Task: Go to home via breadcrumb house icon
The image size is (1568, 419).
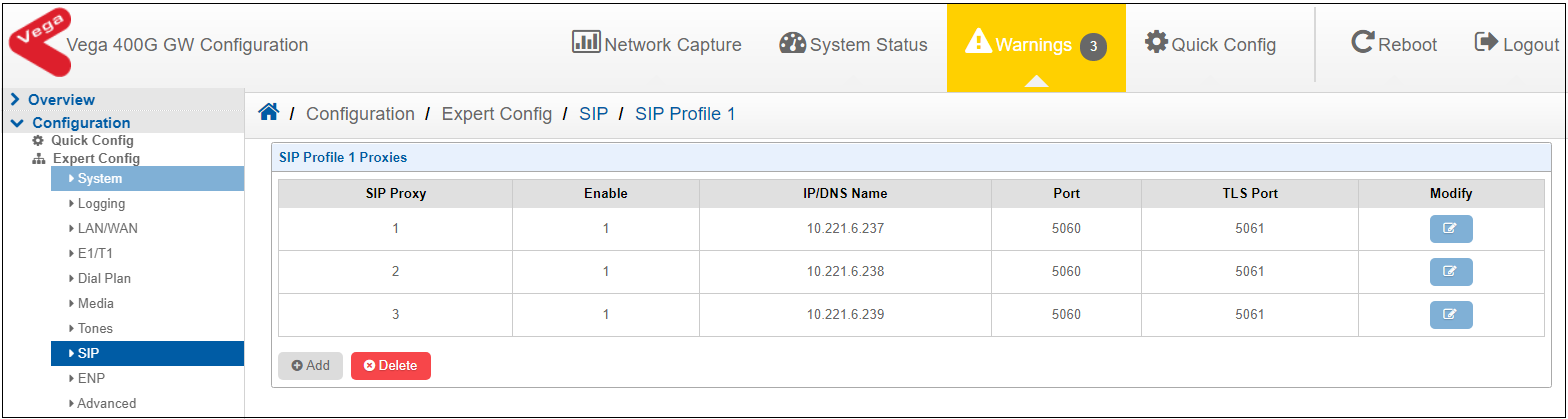Action: pyautogui.click(x=269, y=112)
